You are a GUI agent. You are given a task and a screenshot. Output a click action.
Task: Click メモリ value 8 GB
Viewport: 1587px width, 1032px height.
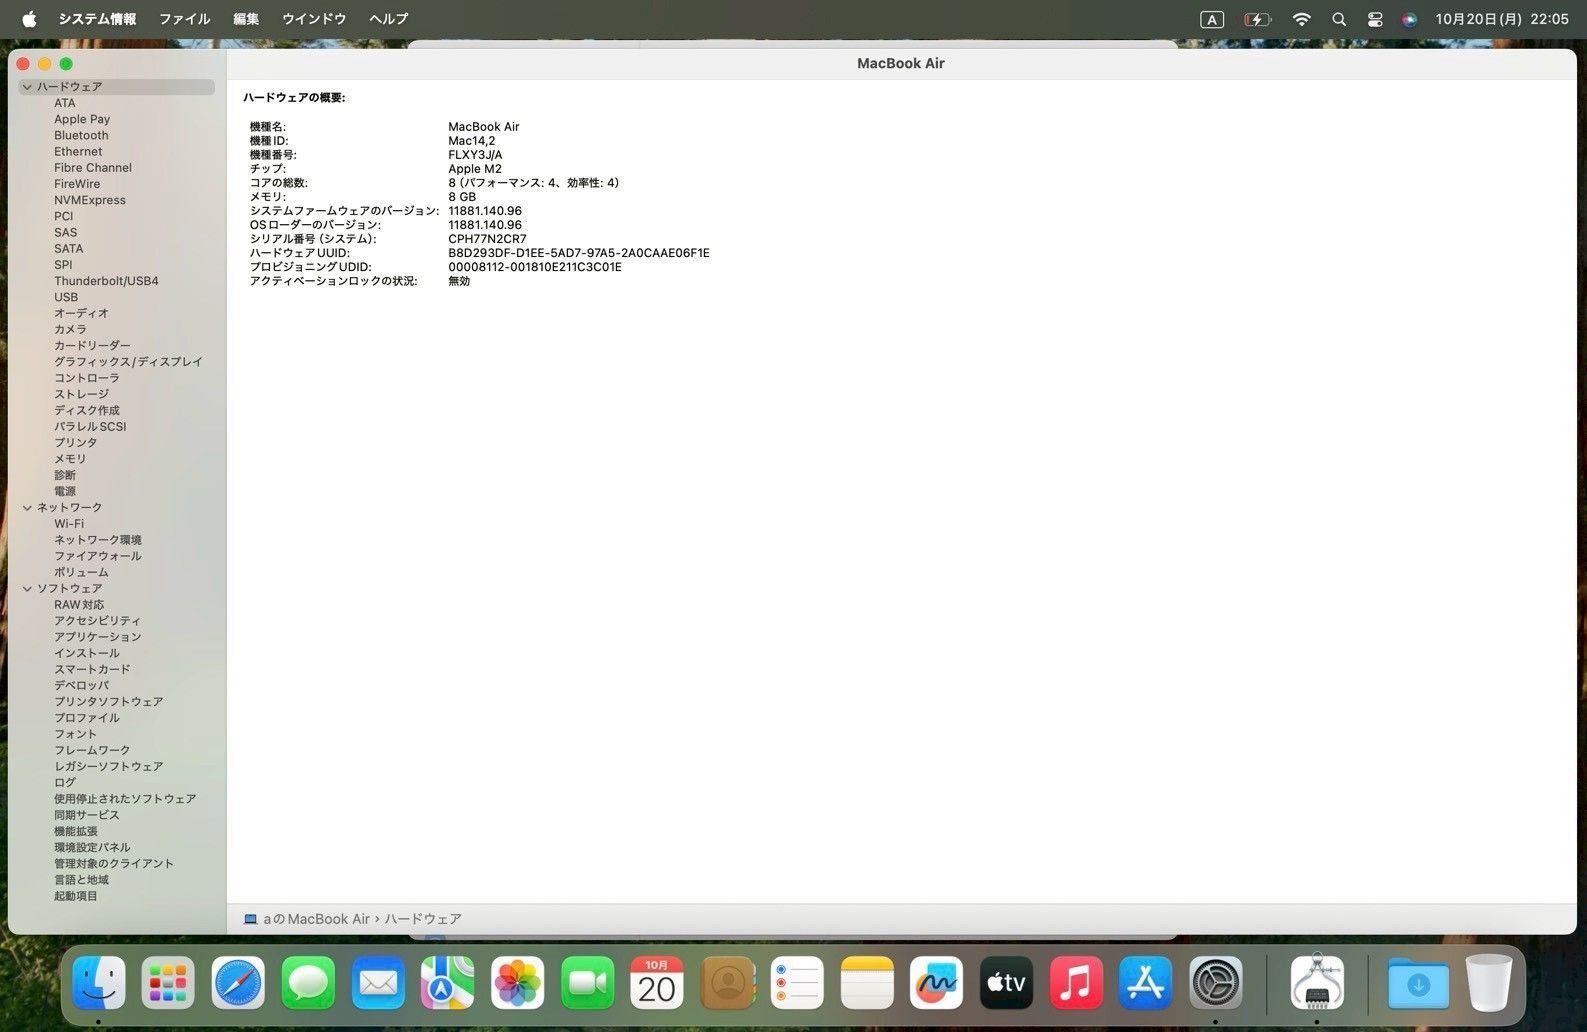click(462, 197)
